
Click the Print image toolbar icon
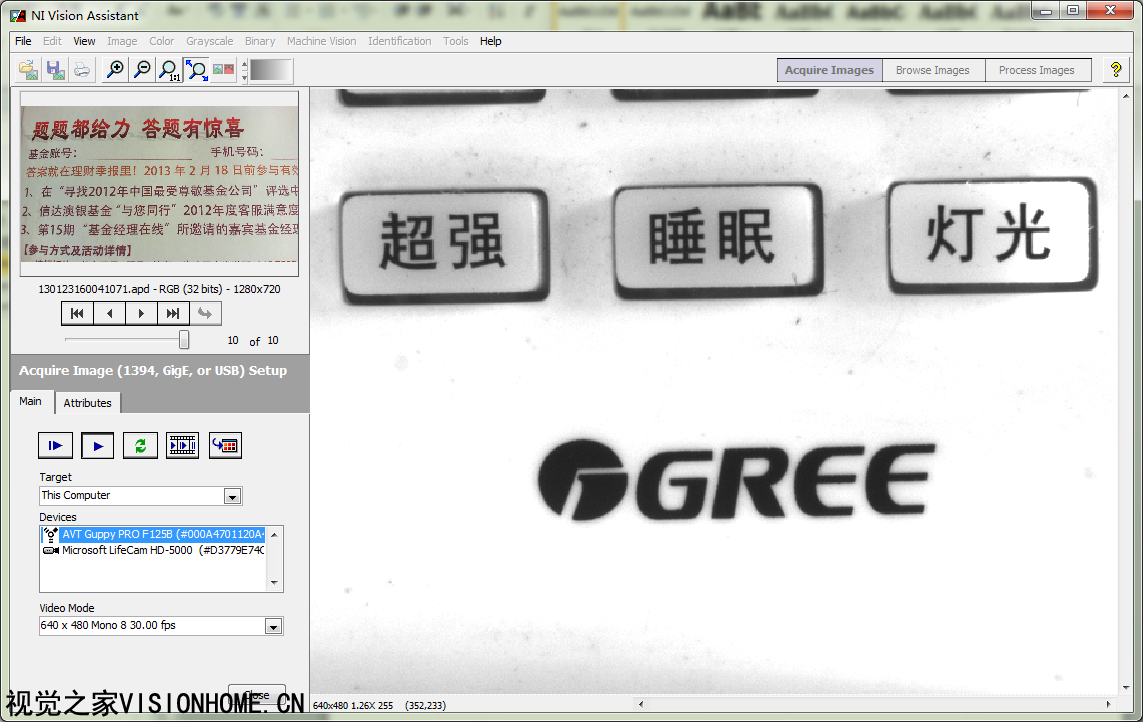tap(82, 70)
